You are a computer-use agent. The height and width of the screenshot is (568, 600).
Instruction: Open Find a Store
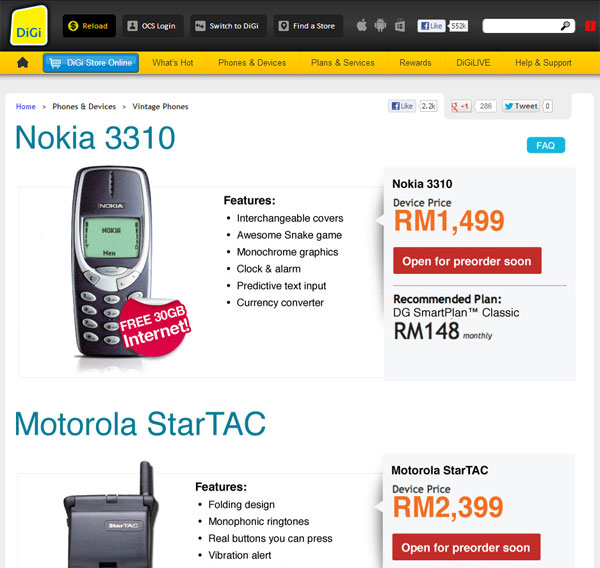click(x=307, y=26)
